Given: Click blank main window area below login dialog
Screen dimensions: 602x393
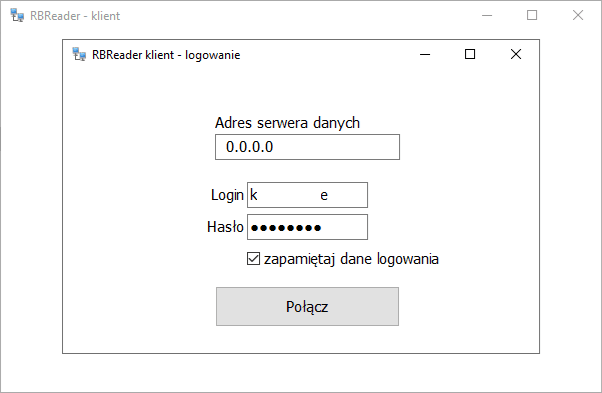Looking at the screenshot, I should pos(301,372).
